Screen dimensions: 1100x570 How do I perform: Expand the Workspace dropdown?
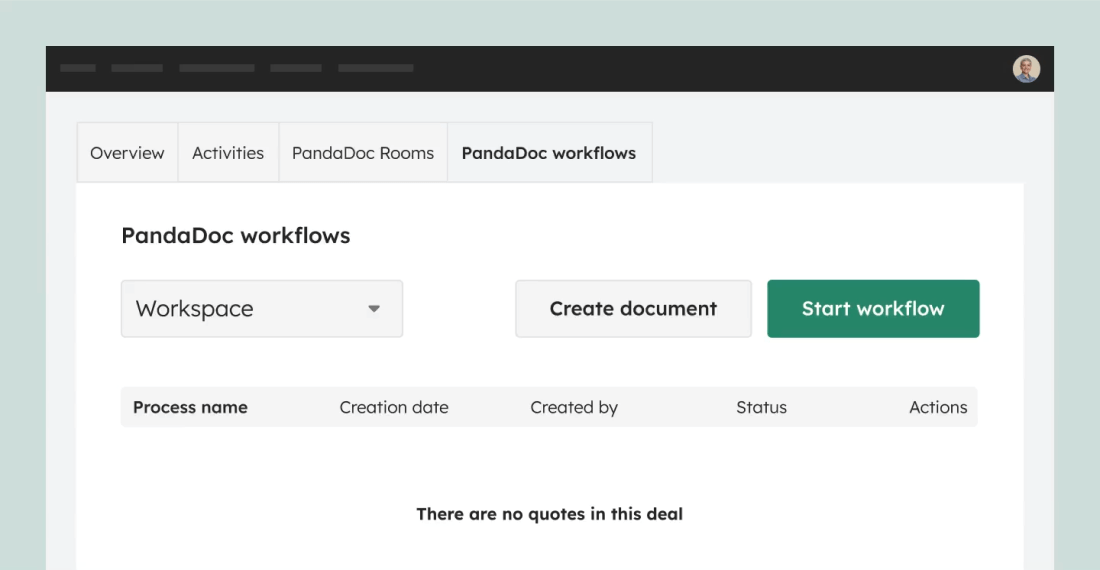262,308
